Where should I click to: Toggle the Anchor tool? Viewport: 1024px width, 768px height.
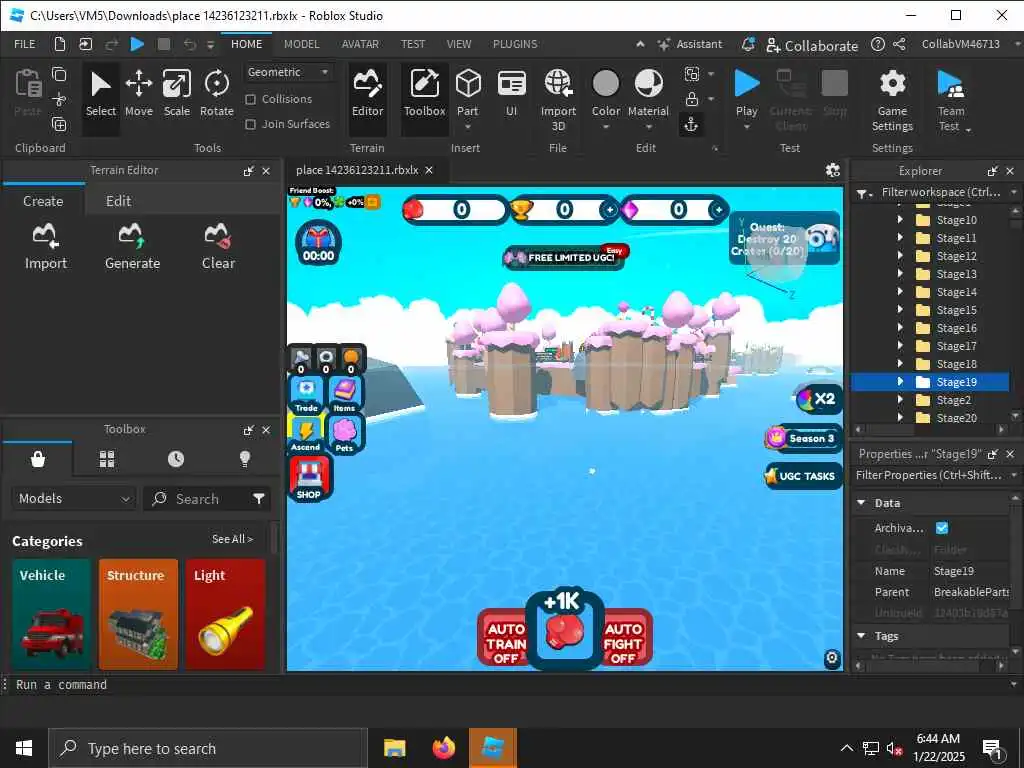coord(691,124)
